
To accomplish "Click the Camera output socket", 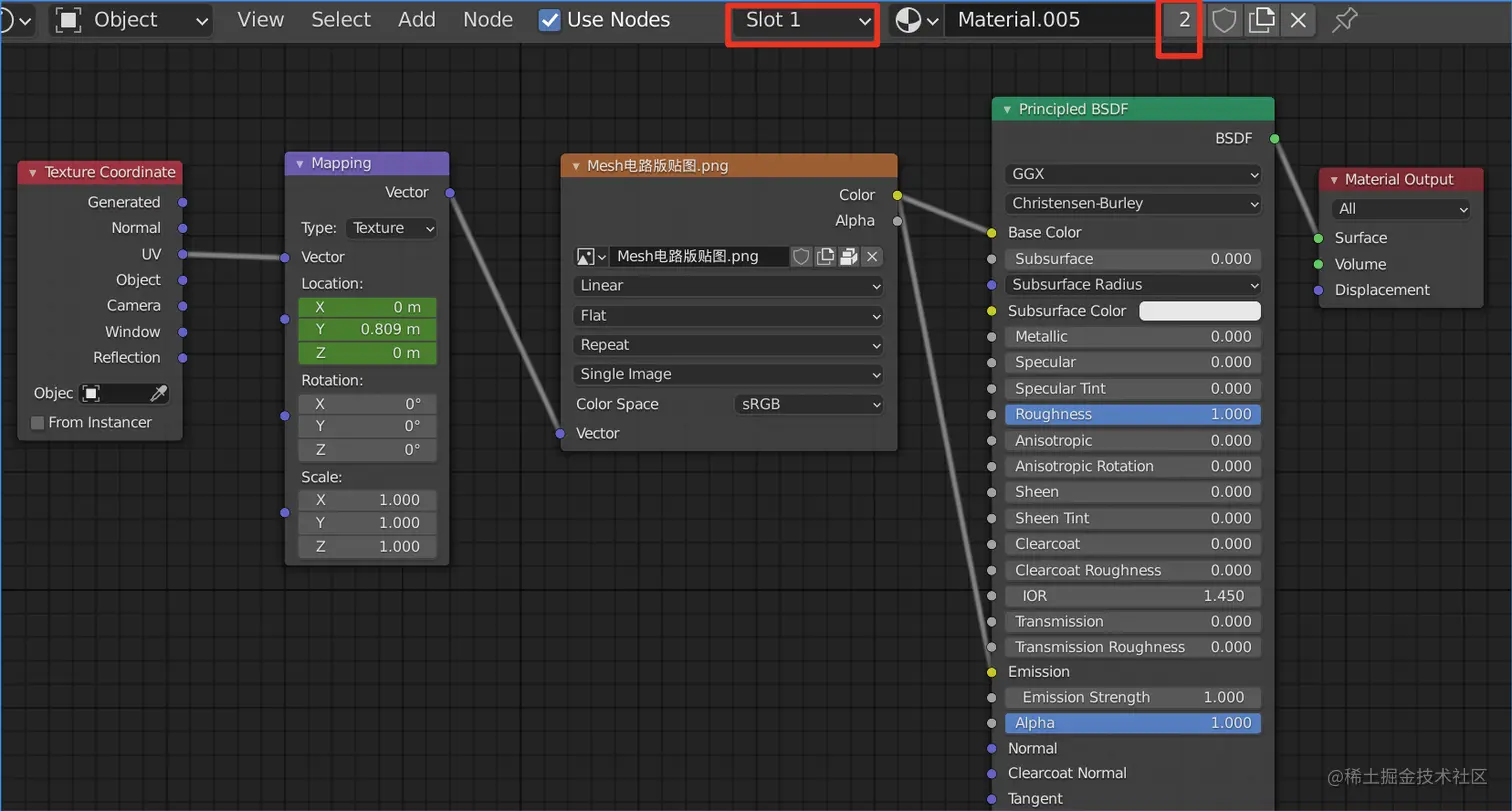I will coord(183,306).
